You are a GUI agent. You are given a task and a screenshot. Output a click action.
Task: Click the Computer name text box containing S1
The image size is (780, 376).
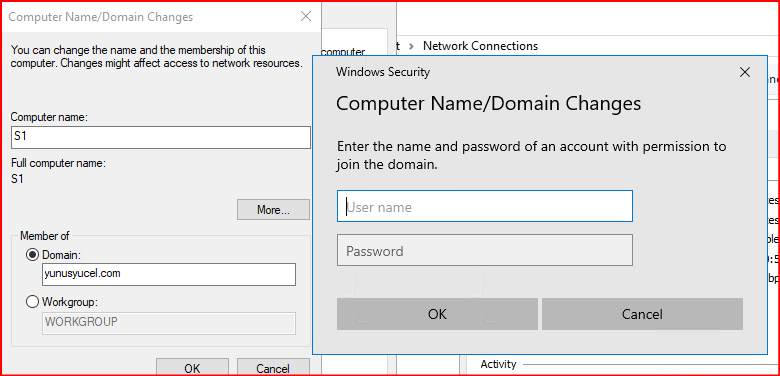[161, 137]
